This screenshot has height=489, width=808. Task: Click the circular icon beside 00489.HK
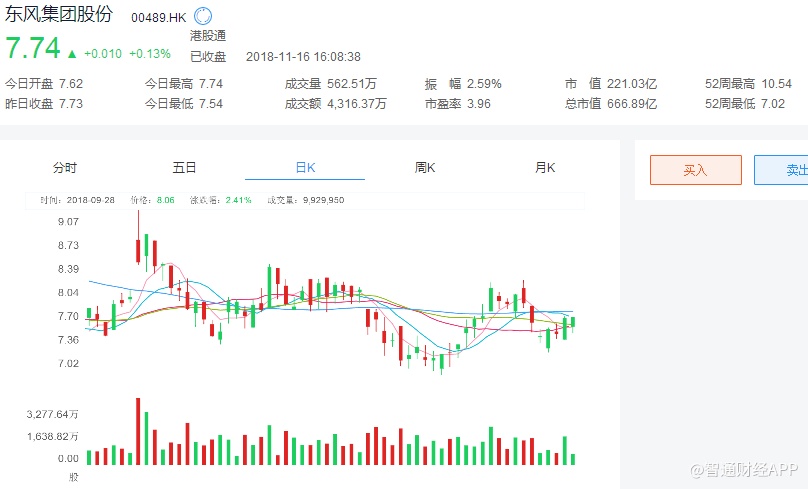click(x=203, y=17)
